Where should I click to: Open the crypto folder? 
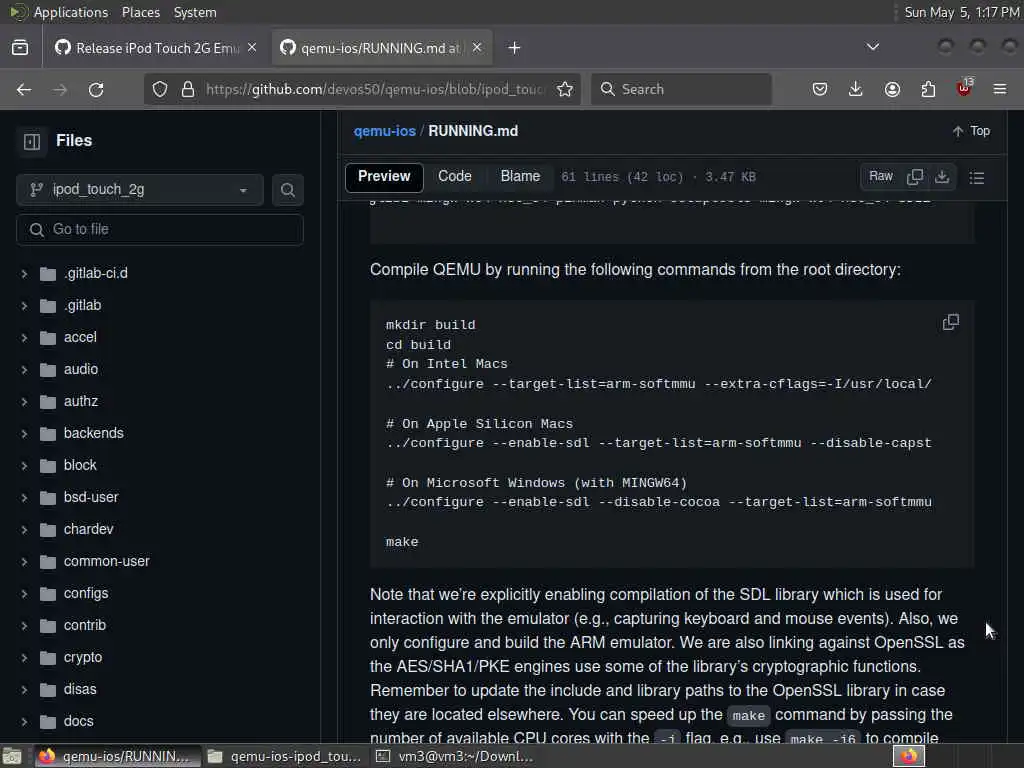click(x=83, y=658)
